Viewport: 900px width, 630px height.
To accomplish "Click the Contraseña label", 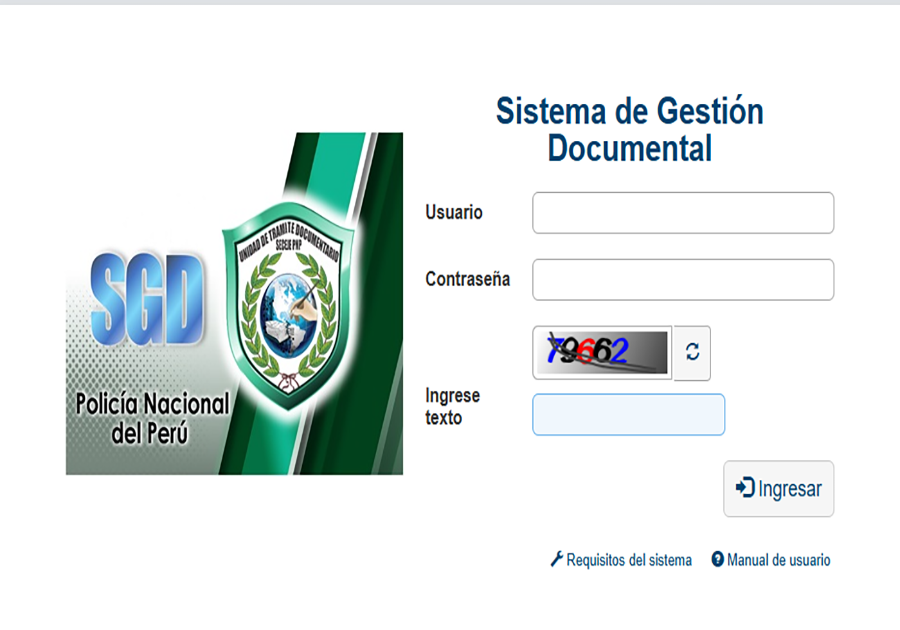I will (467, 279).
